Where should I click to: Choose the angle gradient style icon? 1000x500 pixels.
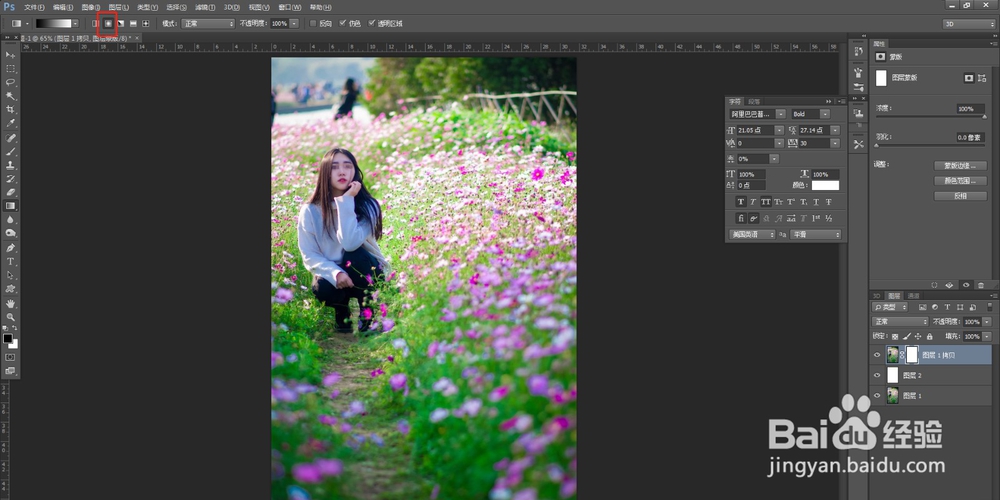pos(121,24)
